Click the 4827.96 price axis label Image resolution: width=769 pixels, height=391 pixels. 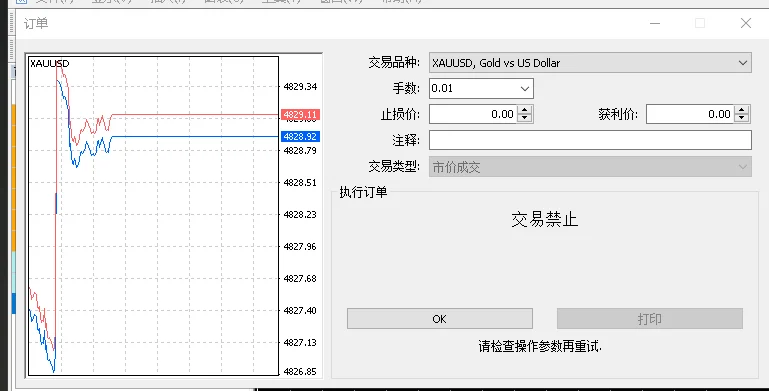pyautogui.click(x=300, y=246)
